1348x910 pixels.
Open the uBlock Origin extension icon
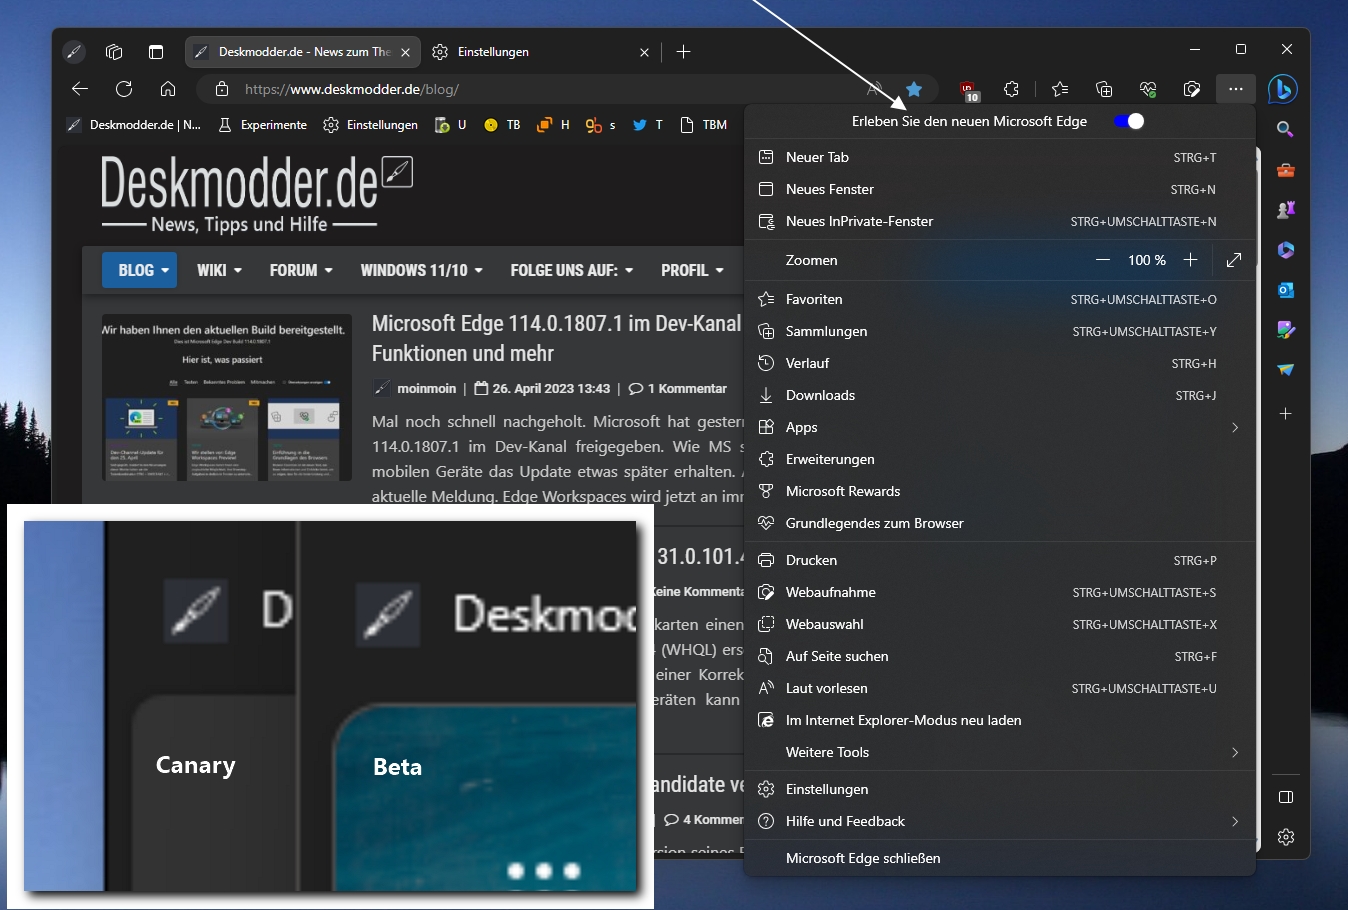click(968, 90)
